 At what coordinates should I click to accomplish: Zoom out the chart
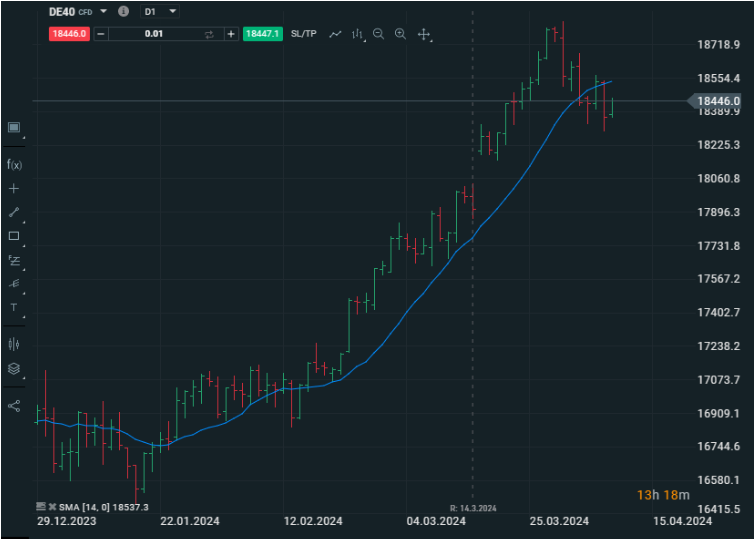coord(378,34)
